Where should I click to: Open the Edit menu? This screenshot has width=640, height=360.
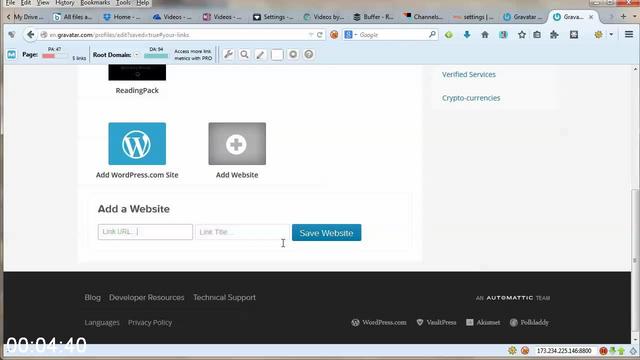[26, 3]
